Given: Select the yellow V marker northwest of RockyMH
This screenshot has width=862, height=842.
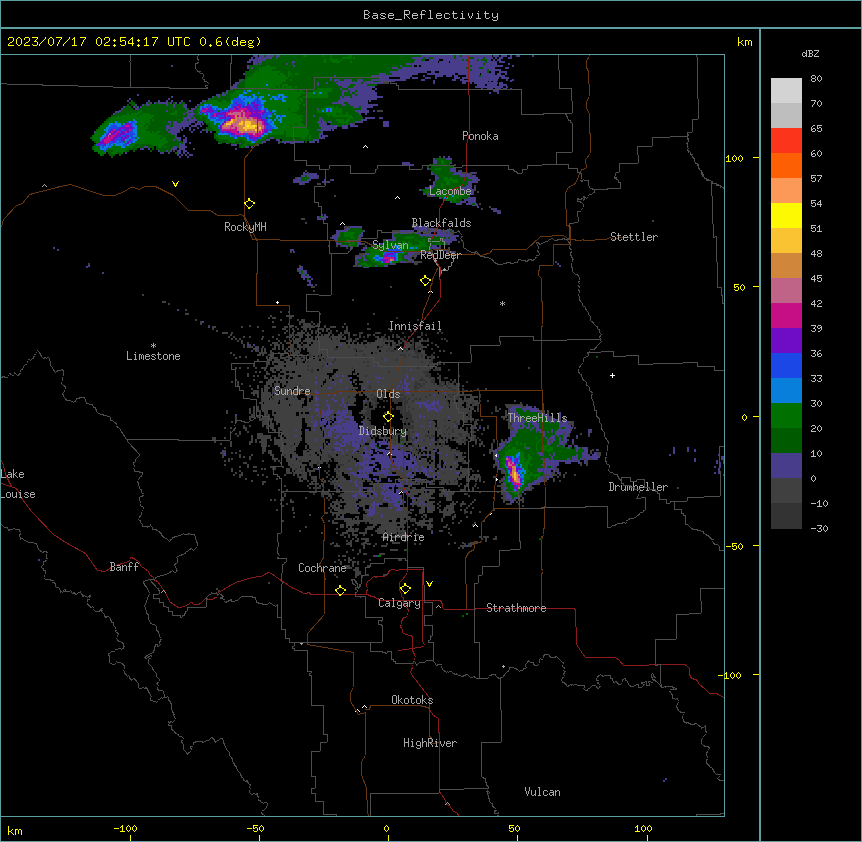Looking at the screenshot, I should coord(175,184).
